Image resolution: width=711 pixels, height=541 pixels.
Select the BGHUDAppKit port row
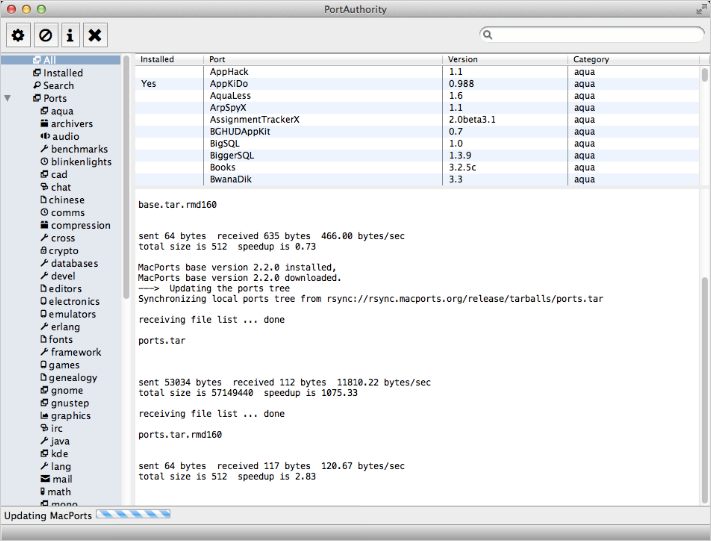(417, 132)
